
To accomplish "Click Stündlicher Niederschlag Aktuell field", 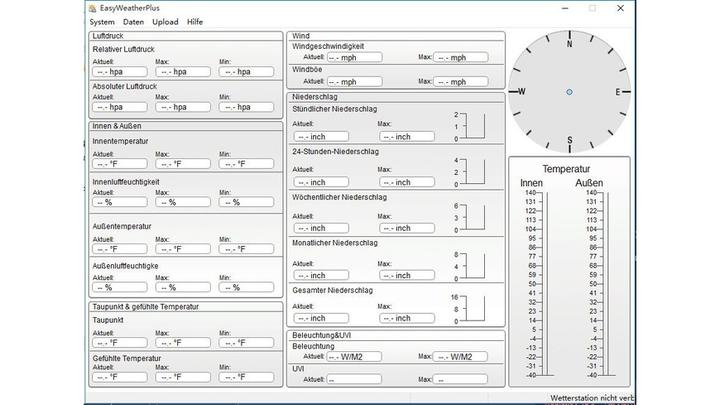I will point(321,137).
